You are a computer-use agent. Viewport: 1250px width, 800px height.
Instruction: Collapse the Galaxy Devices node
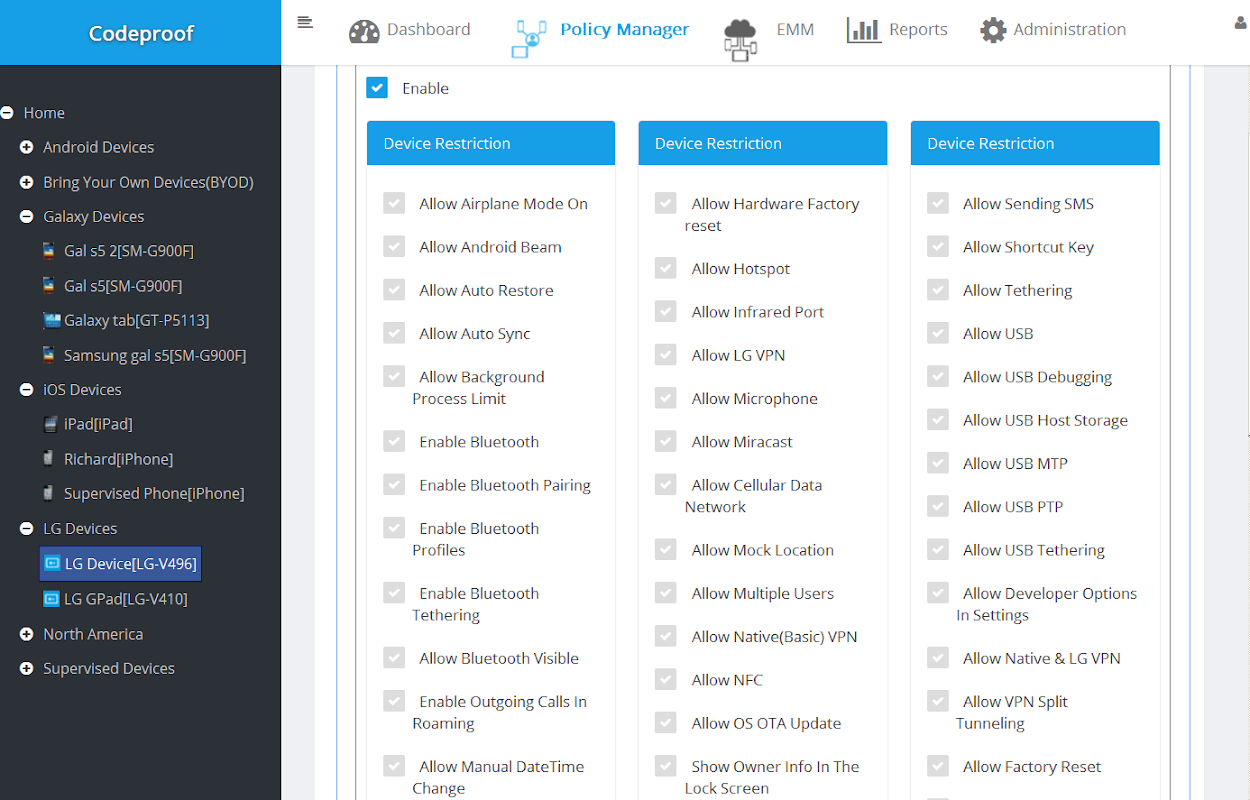(x=26, y=217)
